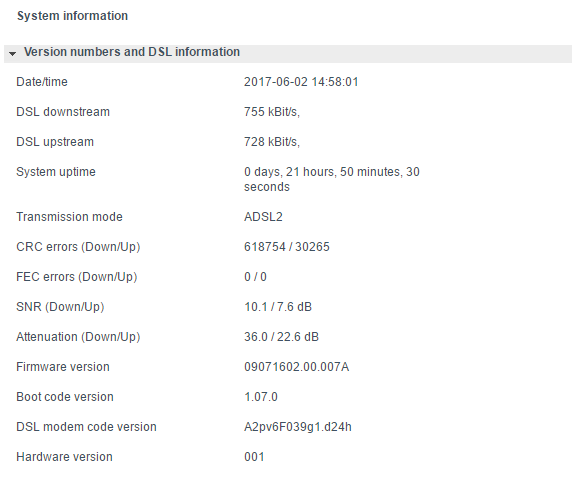Viewport: 577px width, 492px height.
Task: Click the collapse arrow icon beside Version numbers
Action: point(13,54)
